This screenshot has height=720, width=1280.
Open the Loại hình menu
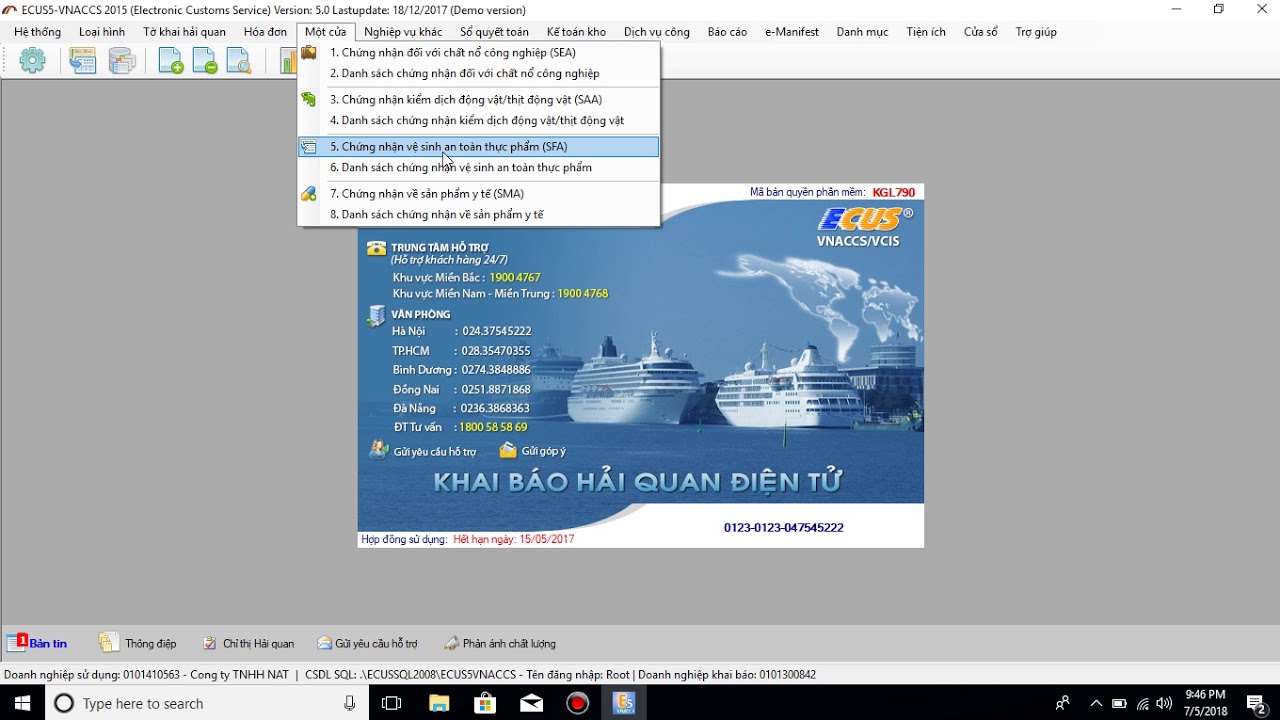pos(102,32)
